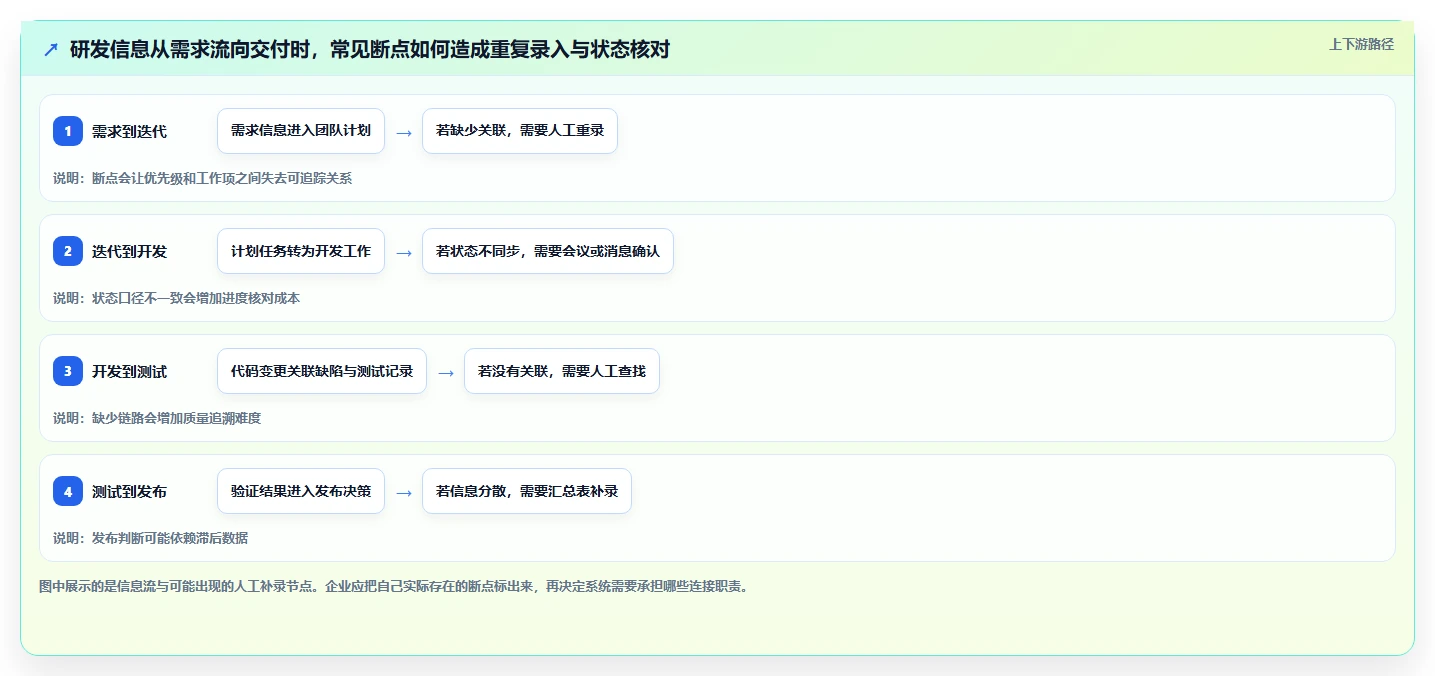Select step badge number 1

[68, 131]
